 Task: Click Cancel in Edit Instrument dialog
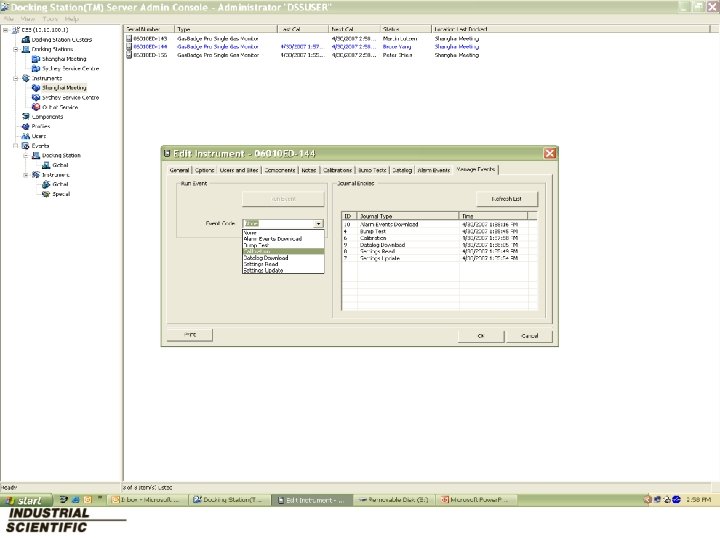coord(529,336)
